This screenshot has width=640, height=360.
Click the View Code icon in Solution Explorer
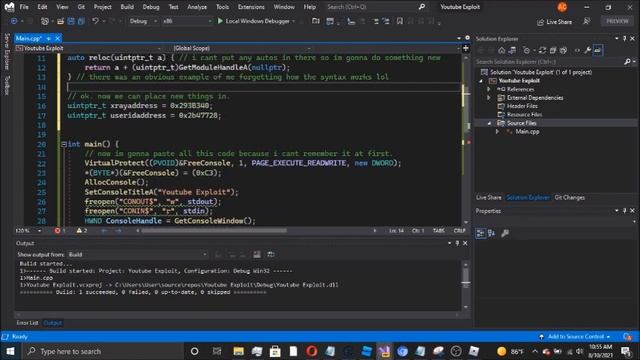577,50
